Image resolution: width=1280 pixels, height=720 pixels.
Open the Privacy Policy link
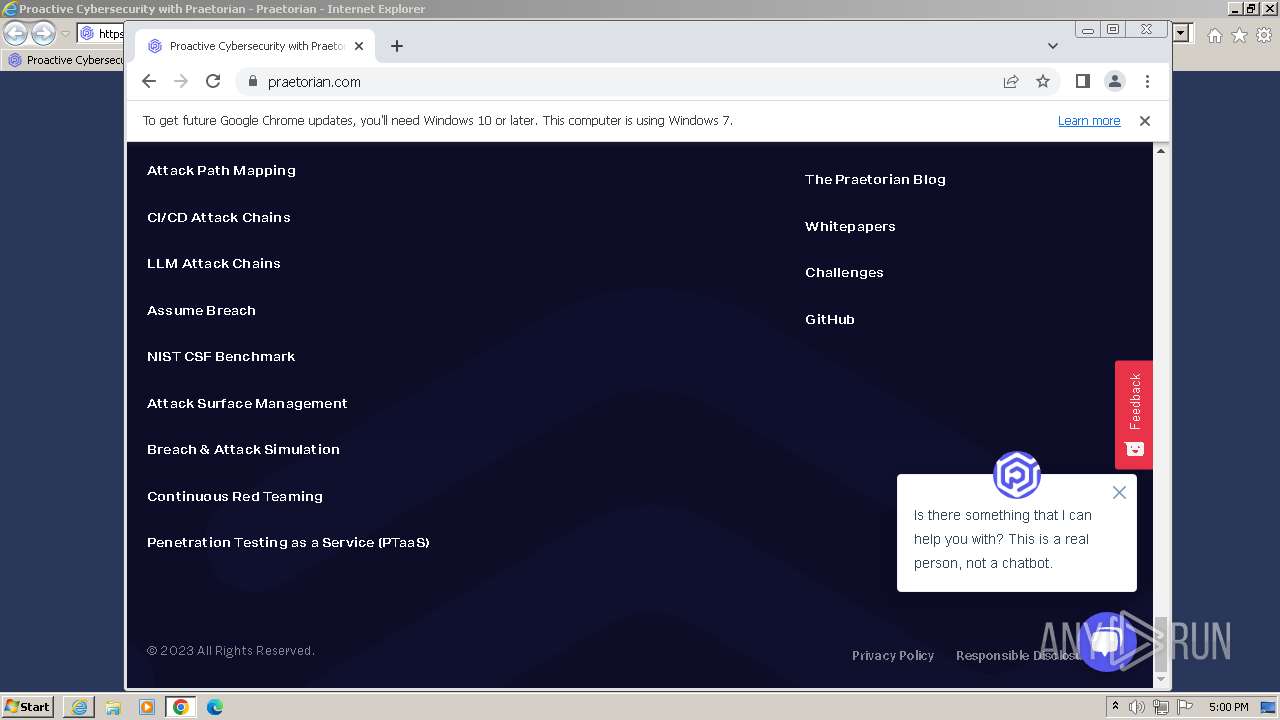coord(893,655)
